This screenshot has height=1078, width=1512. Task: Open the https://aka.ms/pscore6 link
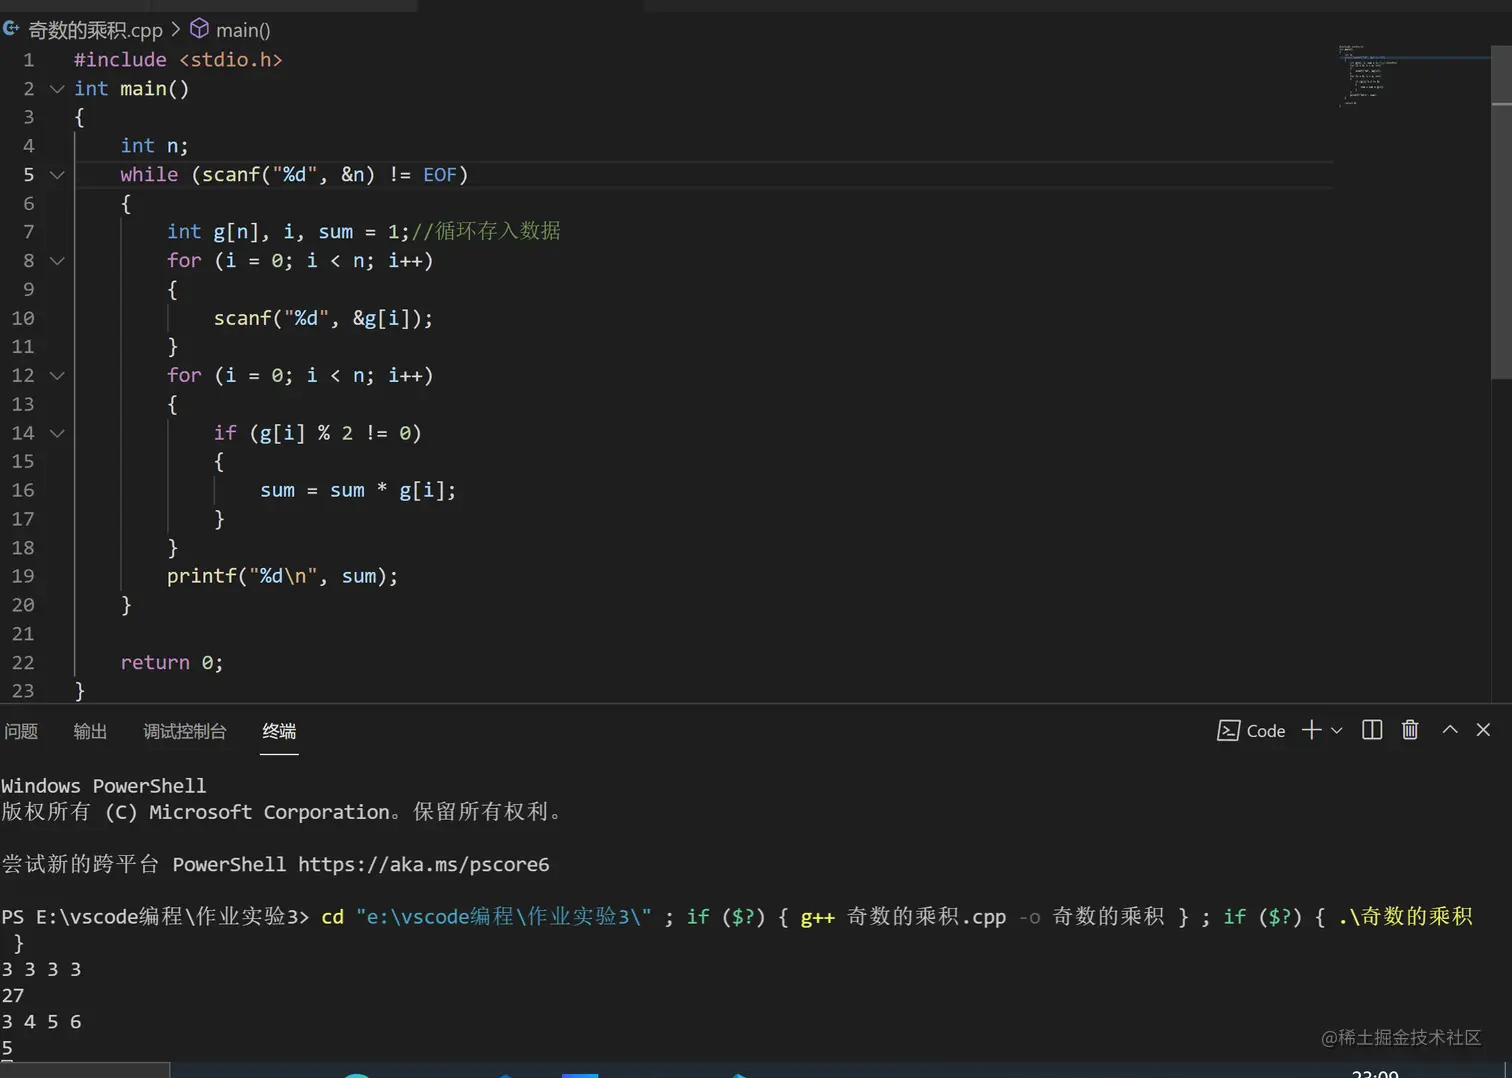(423, 864)
